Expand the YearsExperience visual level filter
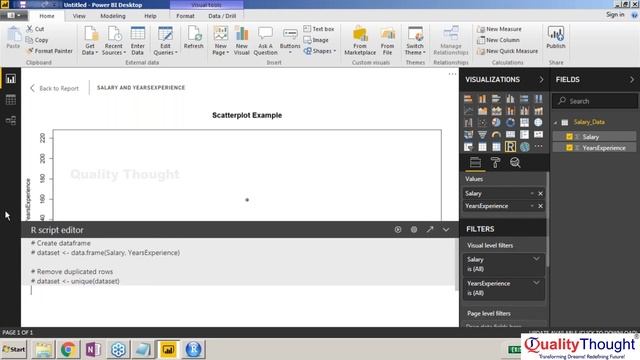This screenshot has height=360, width=640. 536,283
